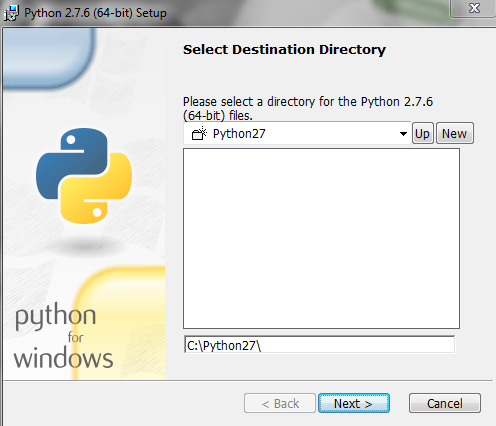Click the blue snake of the Python logo
This screenshot has width=496, height=426.
click(x=72, y=163)
